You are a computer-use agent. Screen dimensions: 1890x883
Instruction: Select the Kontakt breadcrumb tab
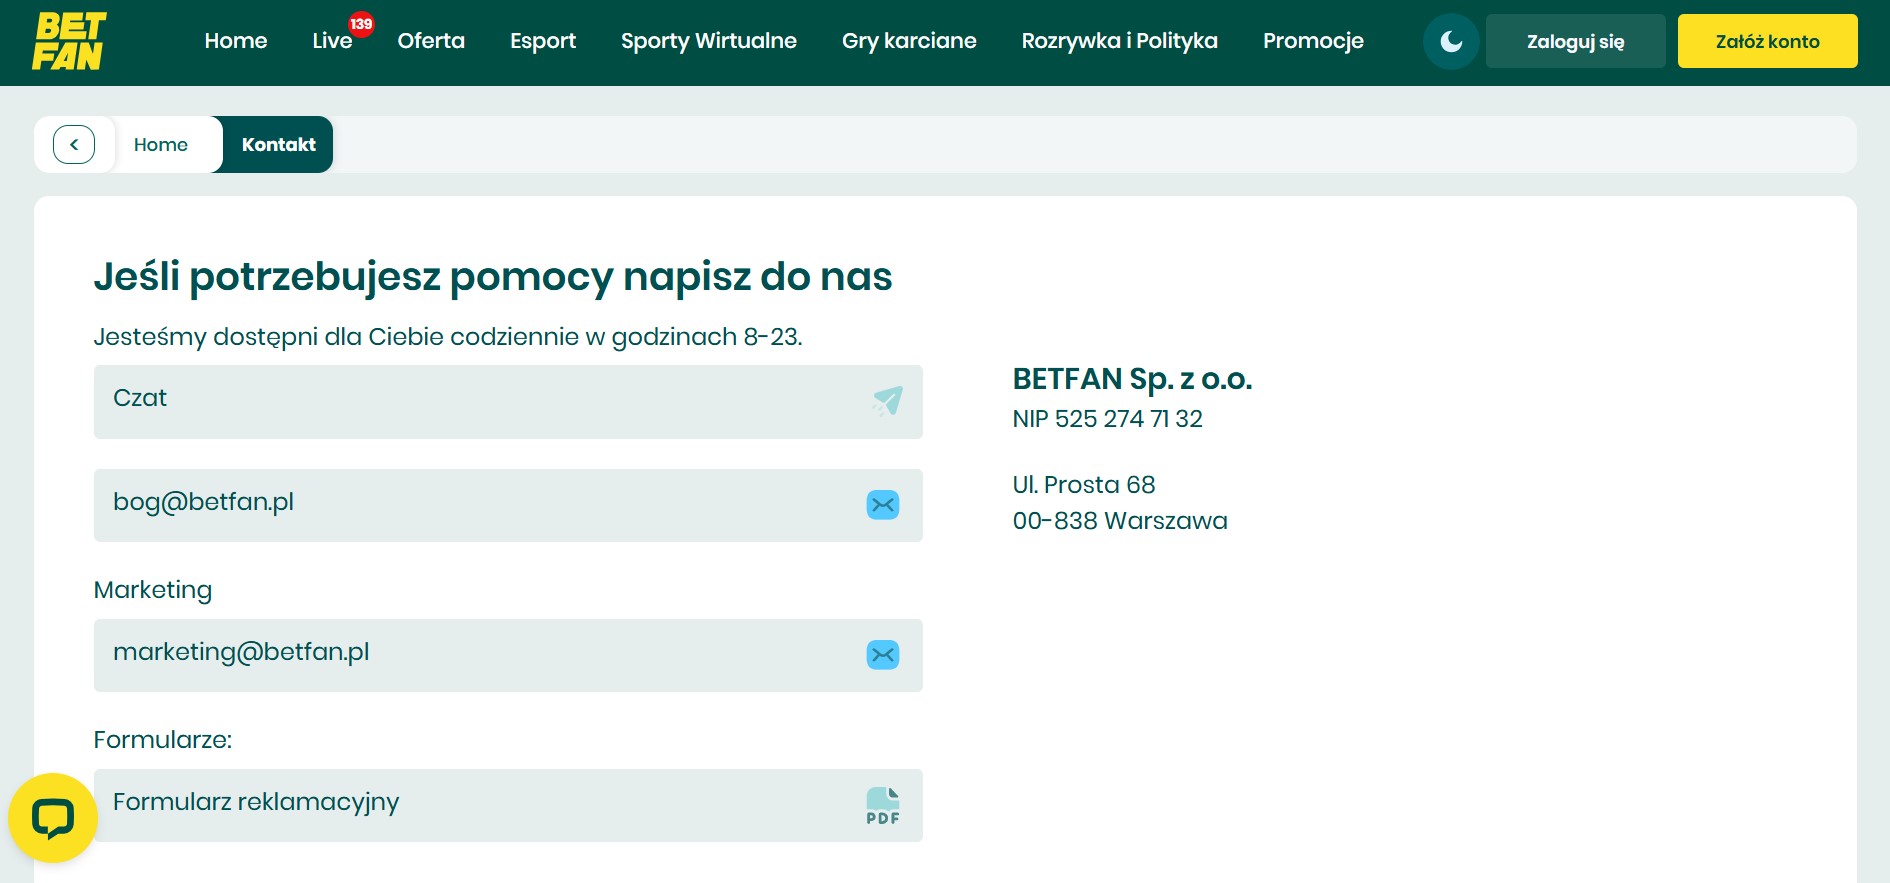coord(278,144)
